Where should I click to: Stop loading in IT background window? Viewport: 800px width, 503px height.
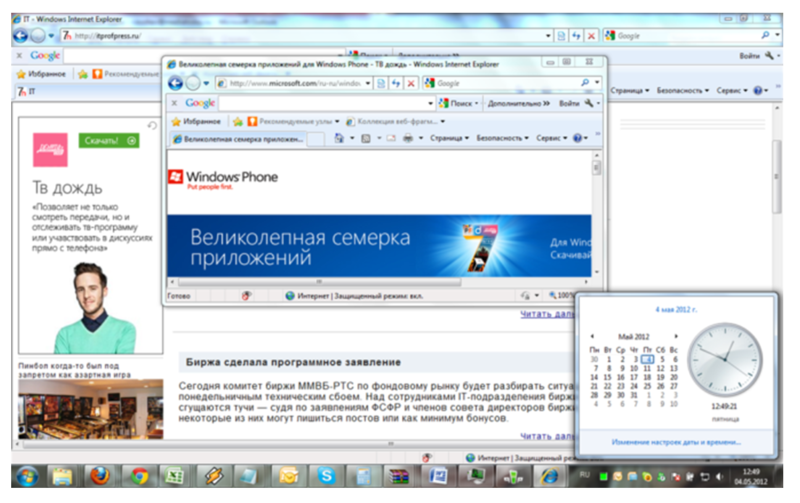(591, 36)
